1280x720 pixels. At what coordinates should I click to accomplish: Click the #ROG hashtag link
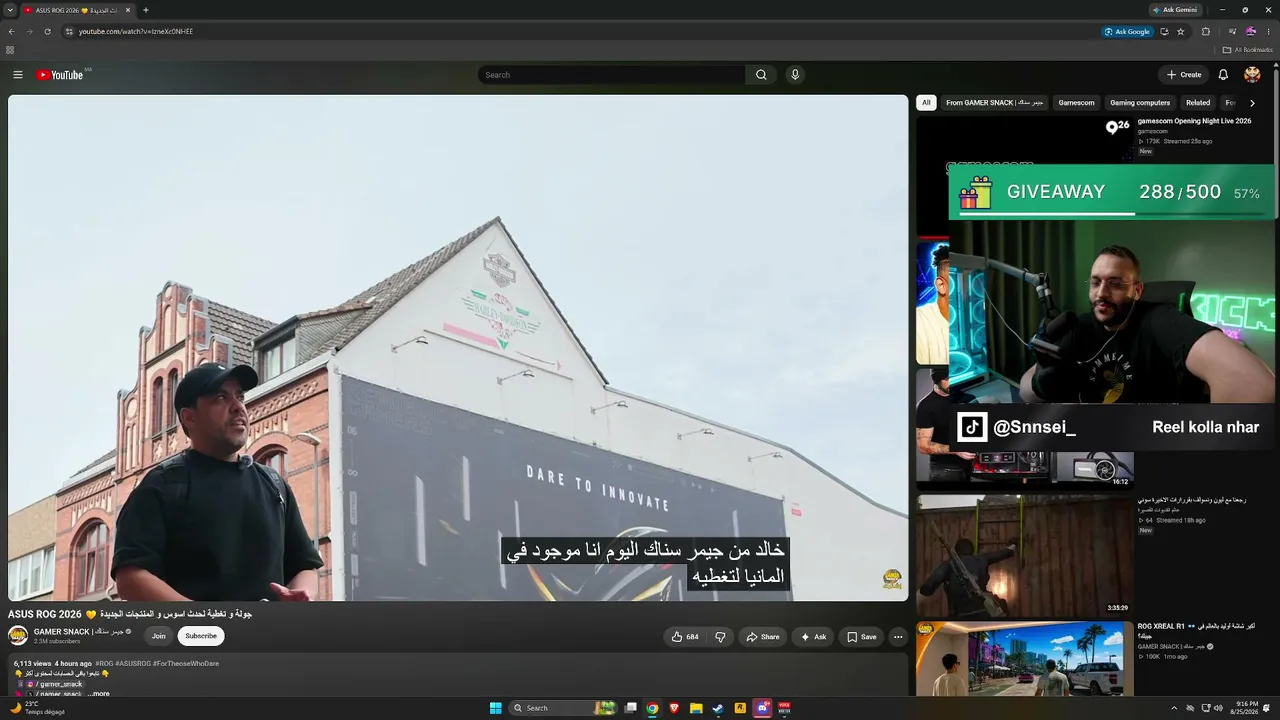pyautogui.click(x=104, y=663)
